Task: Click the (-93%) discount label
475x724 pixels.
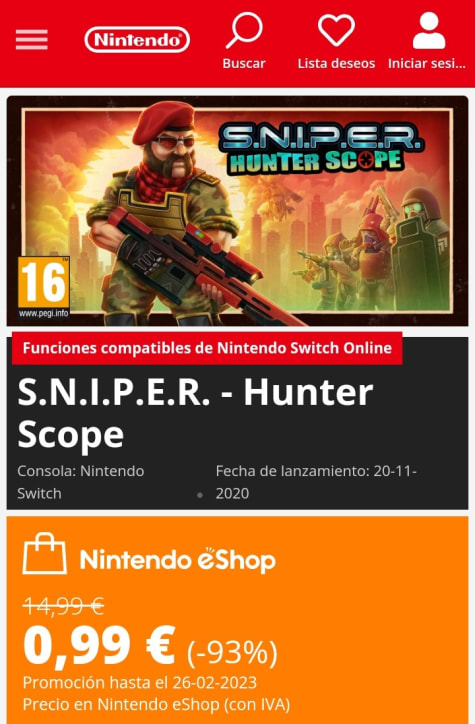Action: click(232, 653)
